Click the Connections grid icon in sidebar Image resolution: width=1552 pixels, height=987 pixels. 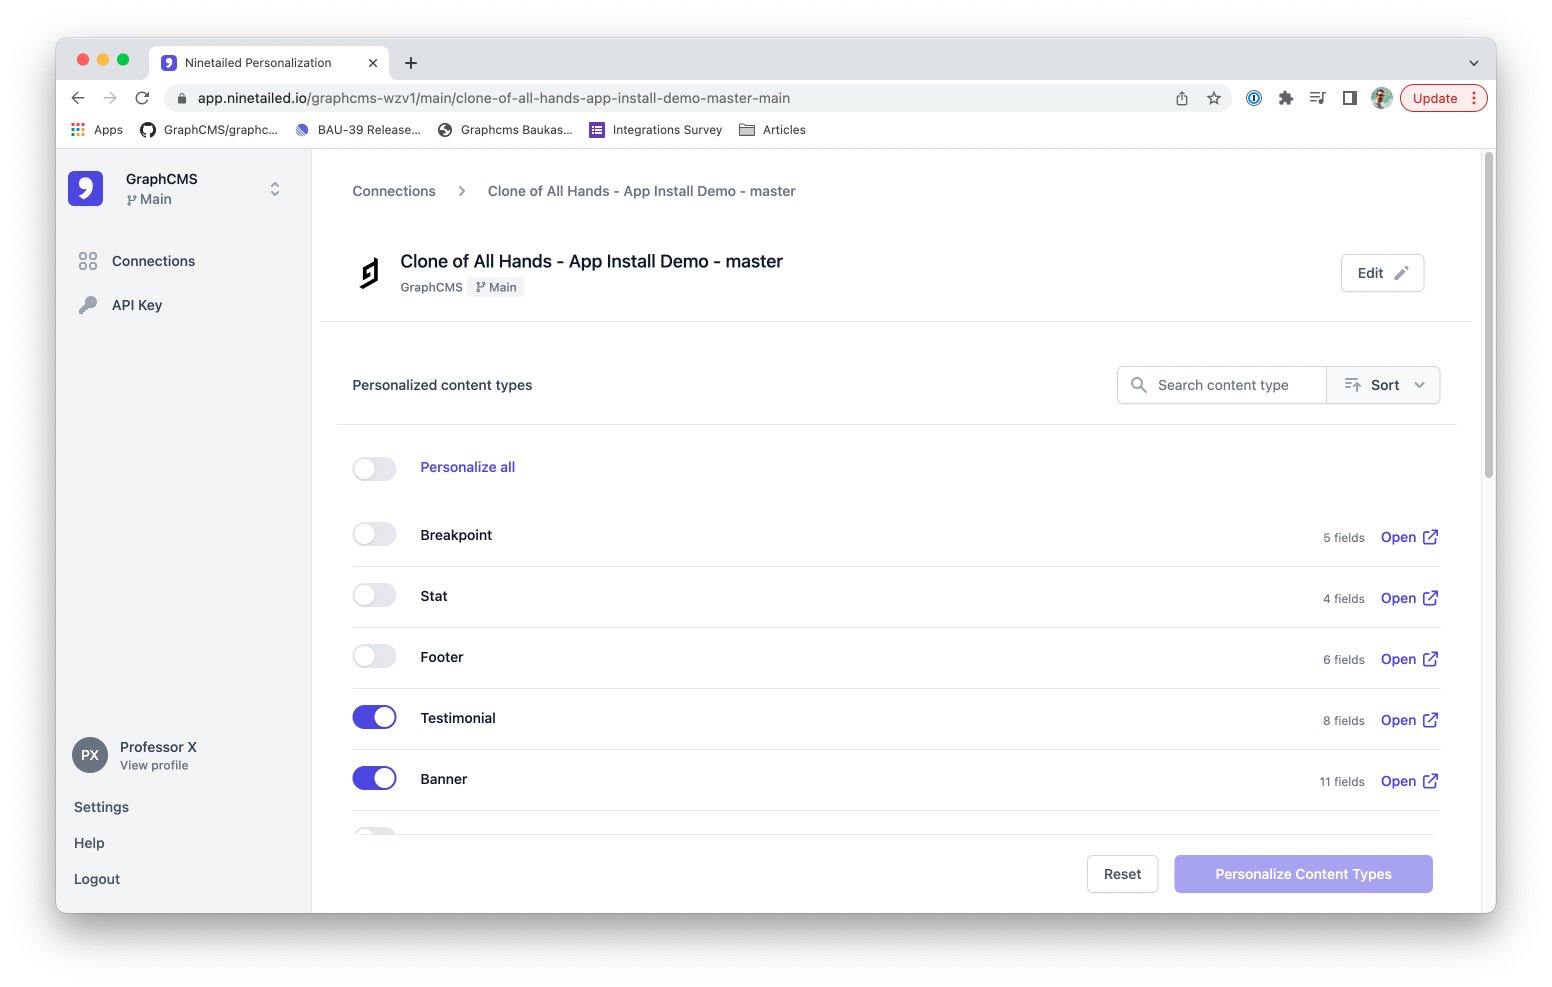pyautogui.click(x=88, y=261)
